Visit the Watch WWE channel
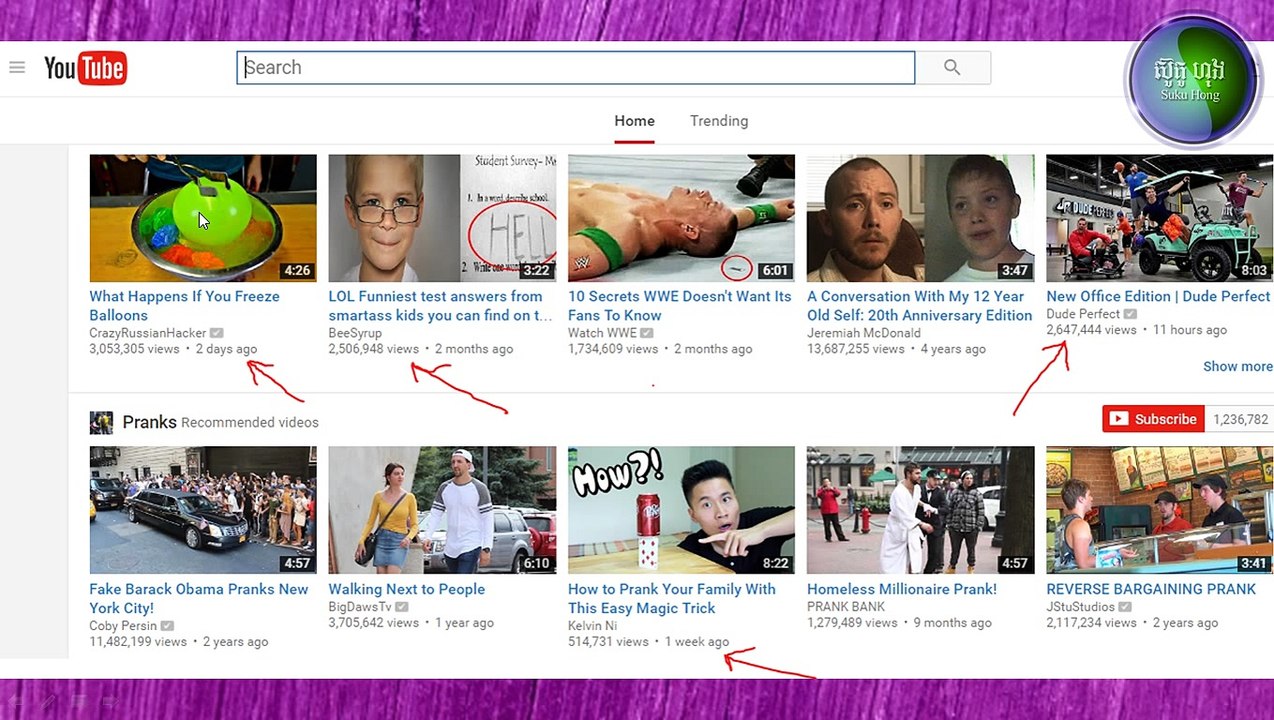Screen dimensions: 1274x720 coord(602,333)
